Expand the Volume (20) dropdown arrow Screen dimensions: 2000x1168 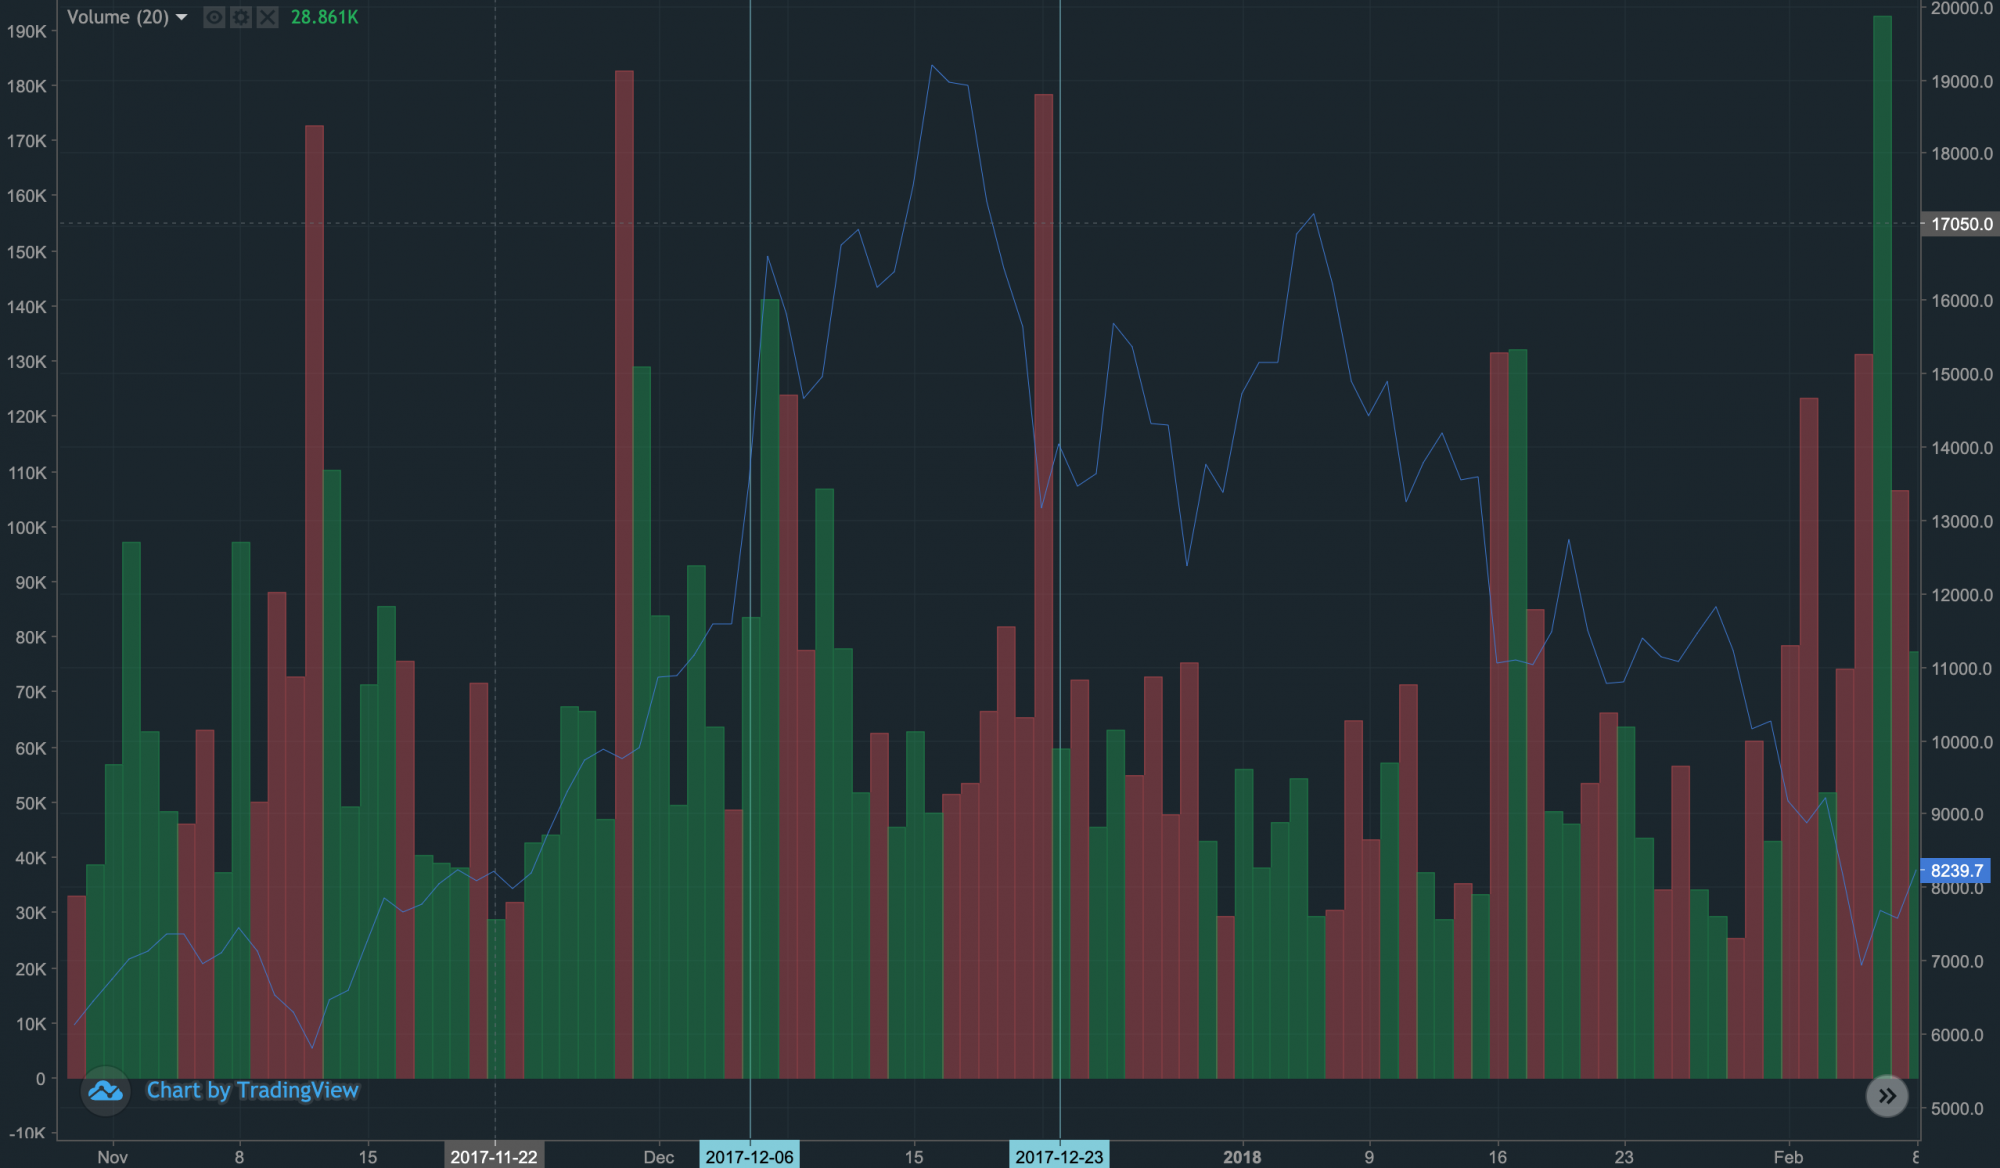click(x=181, y=17)
